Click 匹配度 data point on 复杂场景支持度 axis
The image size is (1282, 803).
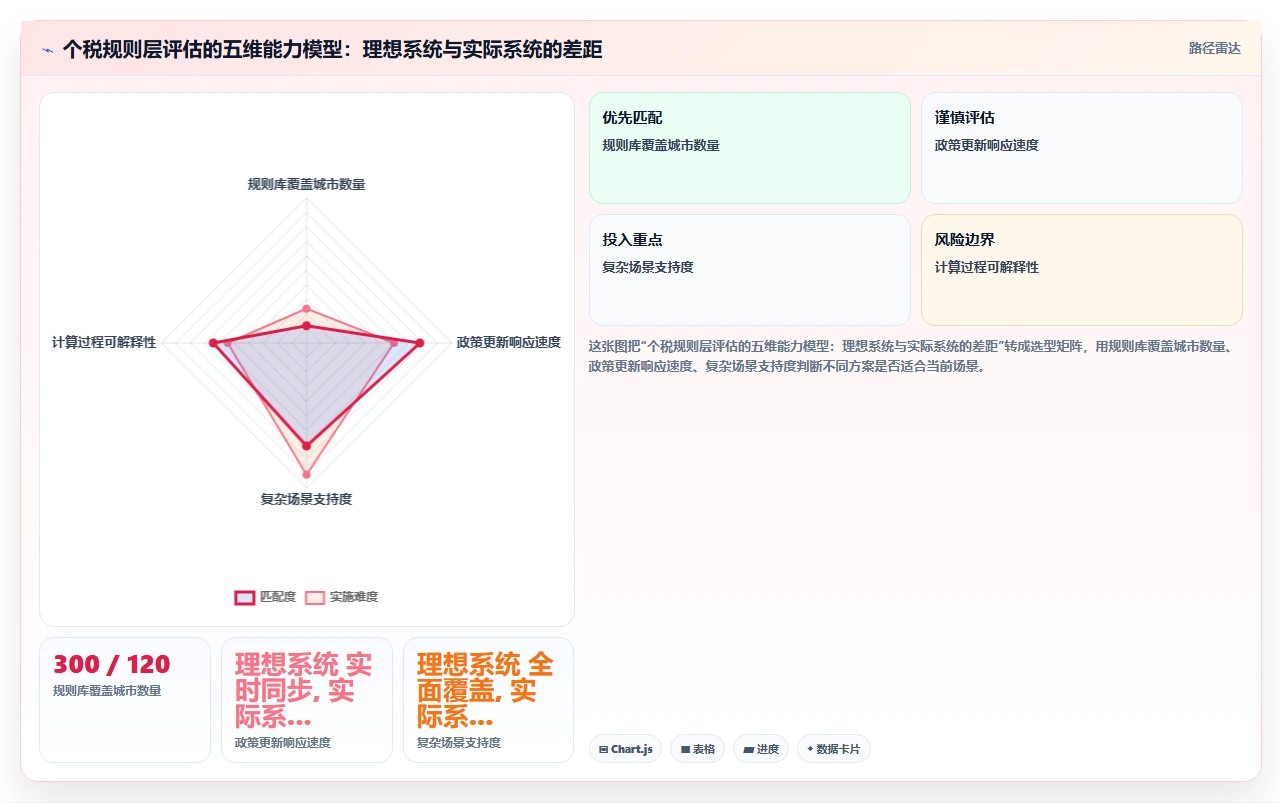point(307,445)
